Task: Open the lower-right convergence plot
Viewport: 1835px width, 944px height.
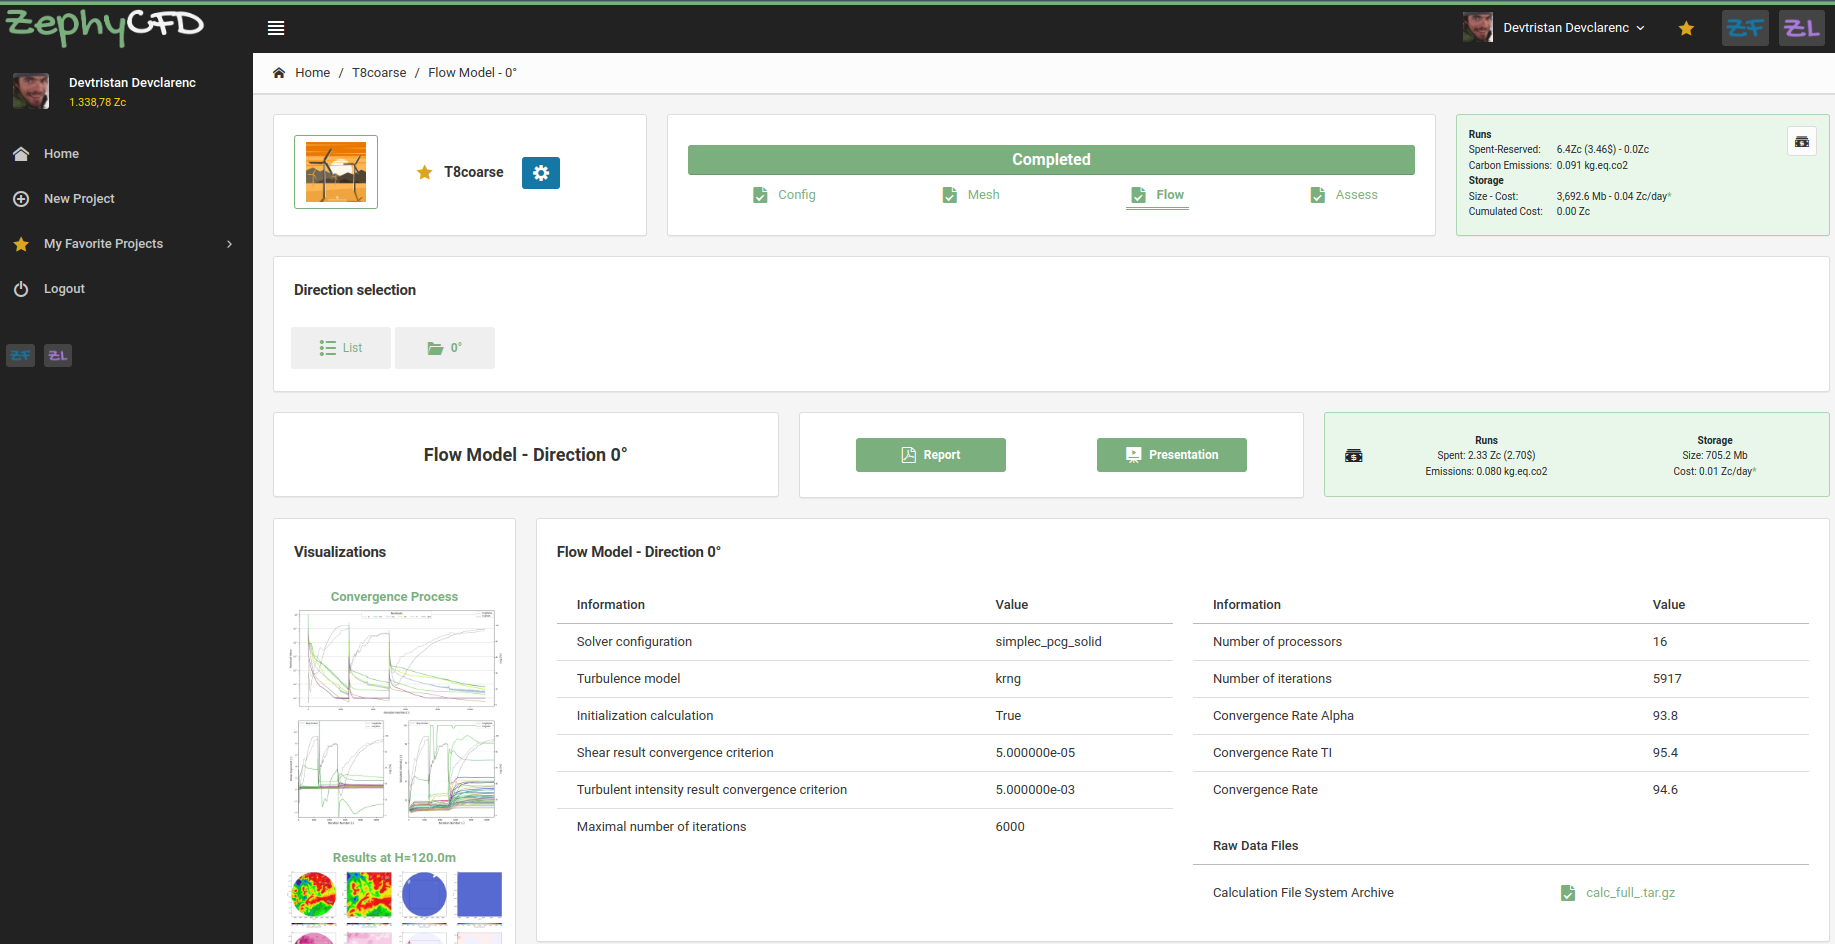Action: point(451,771)
